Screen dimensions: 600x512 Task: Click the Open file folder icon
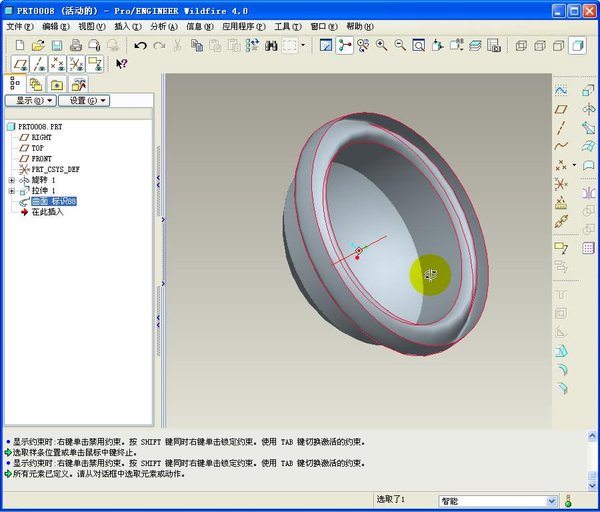coord(38,46)
